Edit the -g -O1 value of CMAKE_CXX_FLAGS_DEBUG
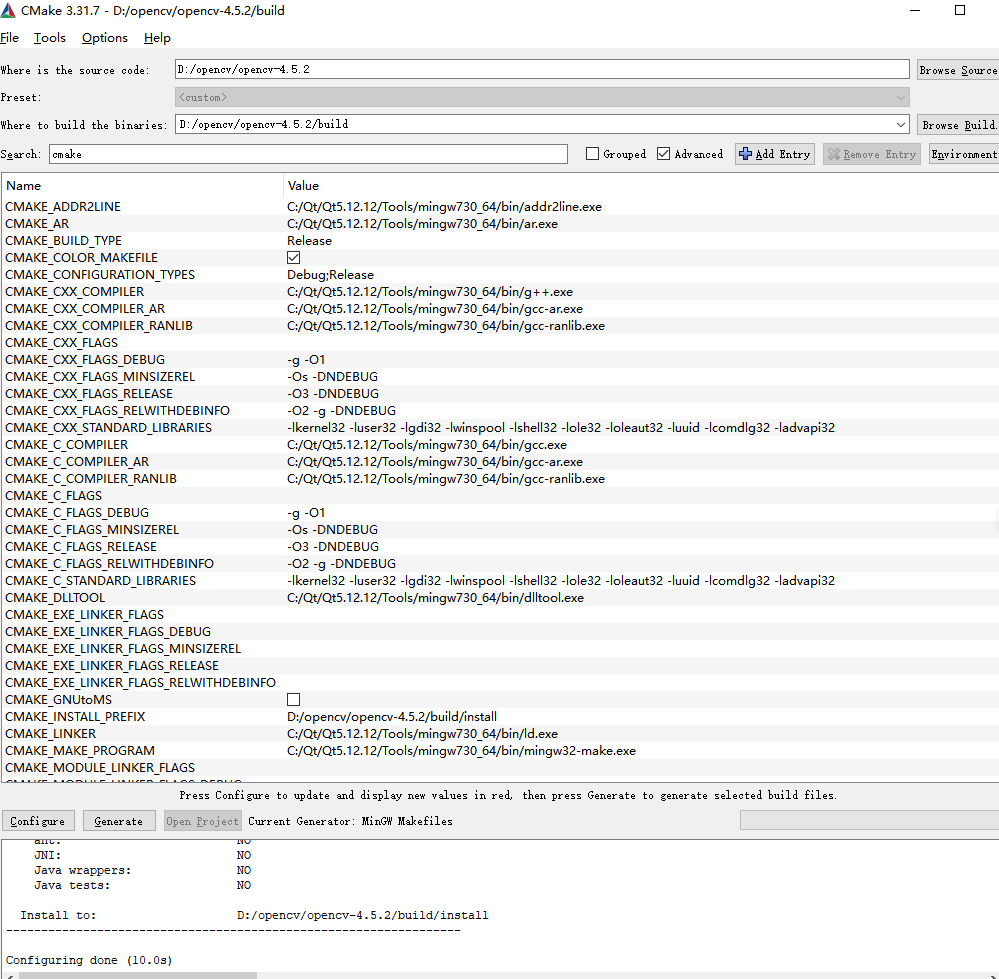The width and height of the screenshot is (999, 979). [306, 360]
